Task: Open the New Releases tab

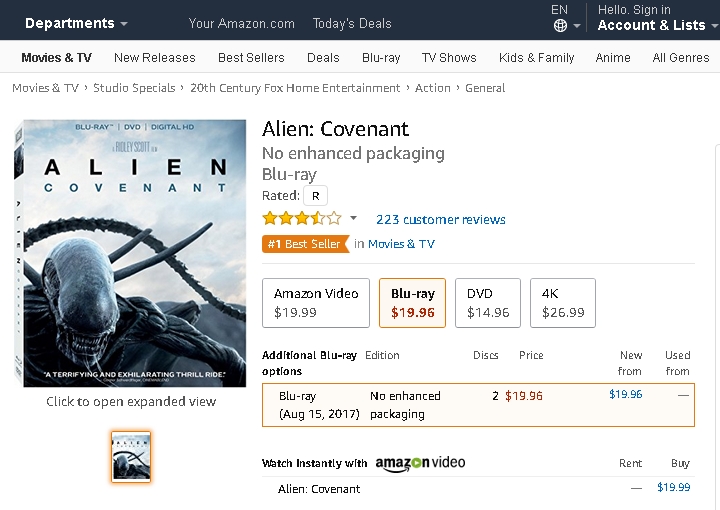Action: coord(155,58)
